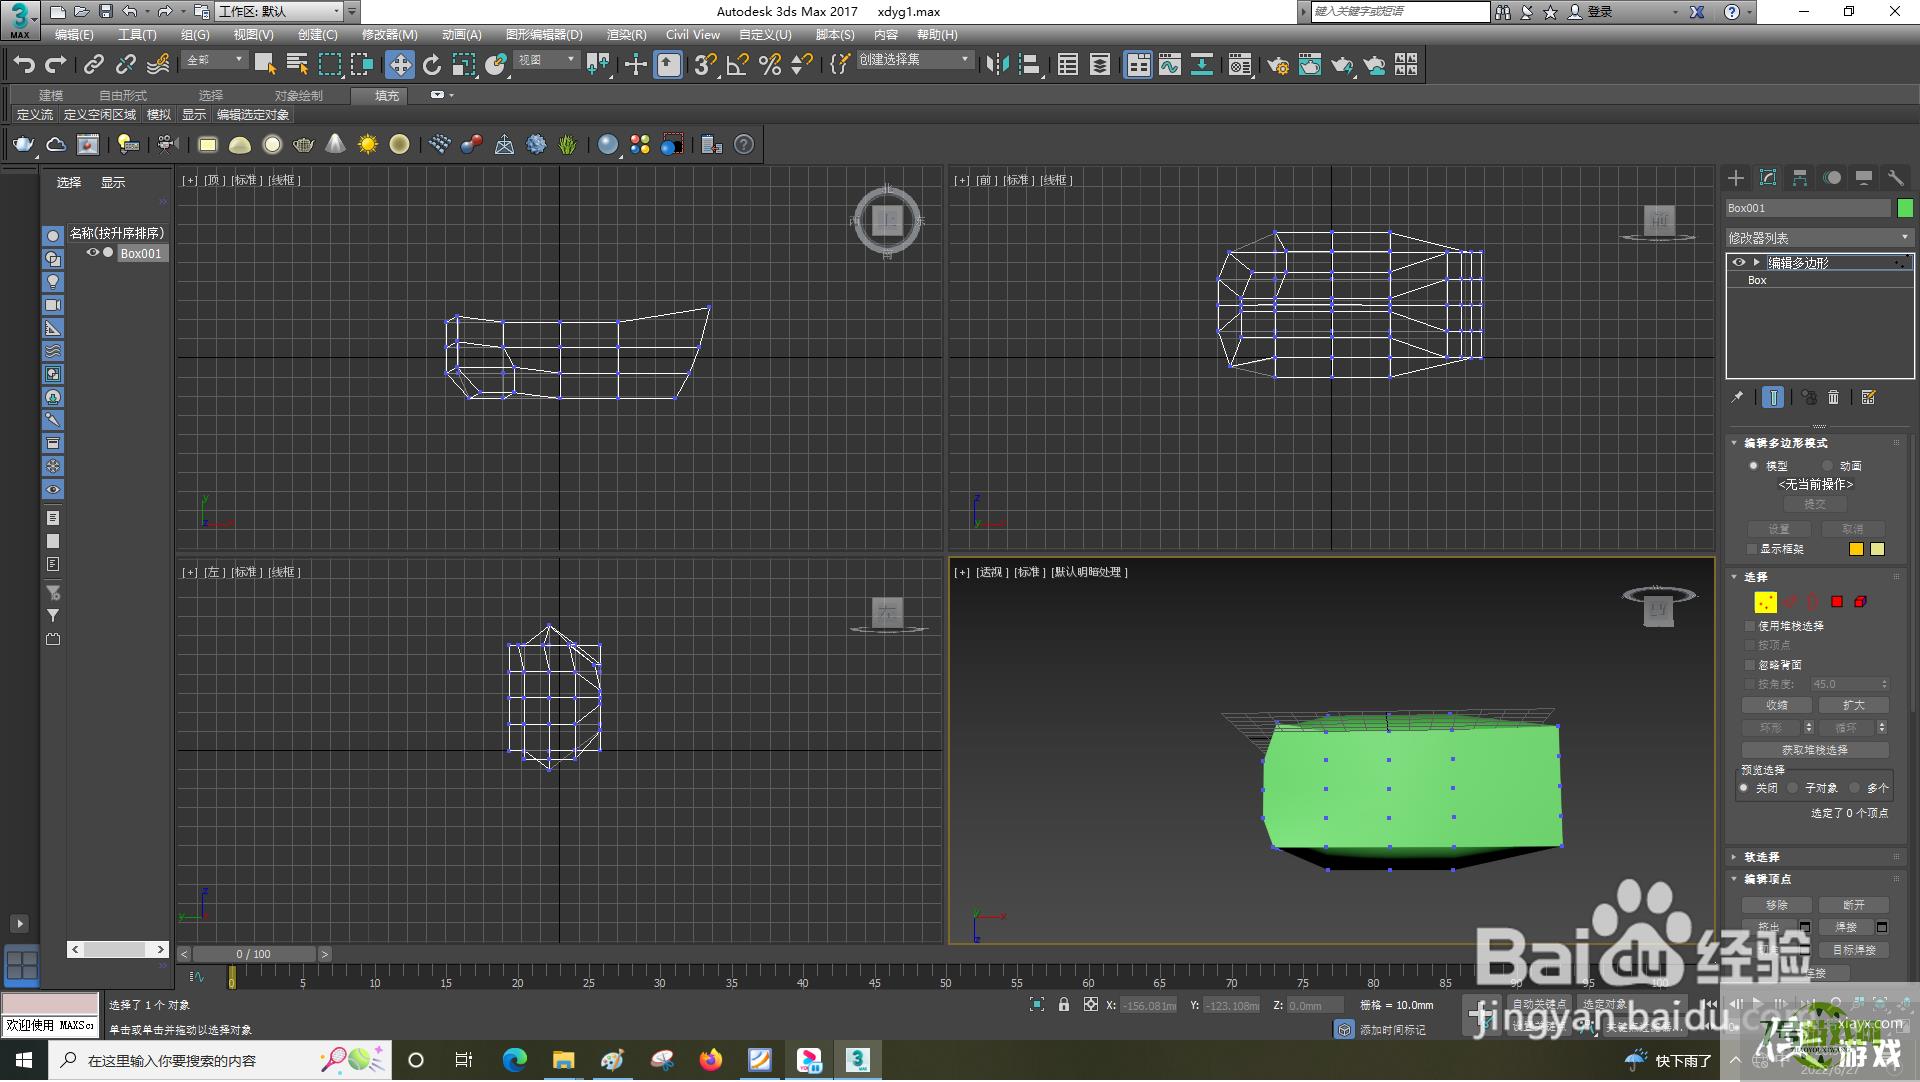This screenshot has height=1082, width=1920.
Task: Open the Civil View menu
Action: click(x=693, y=34)
